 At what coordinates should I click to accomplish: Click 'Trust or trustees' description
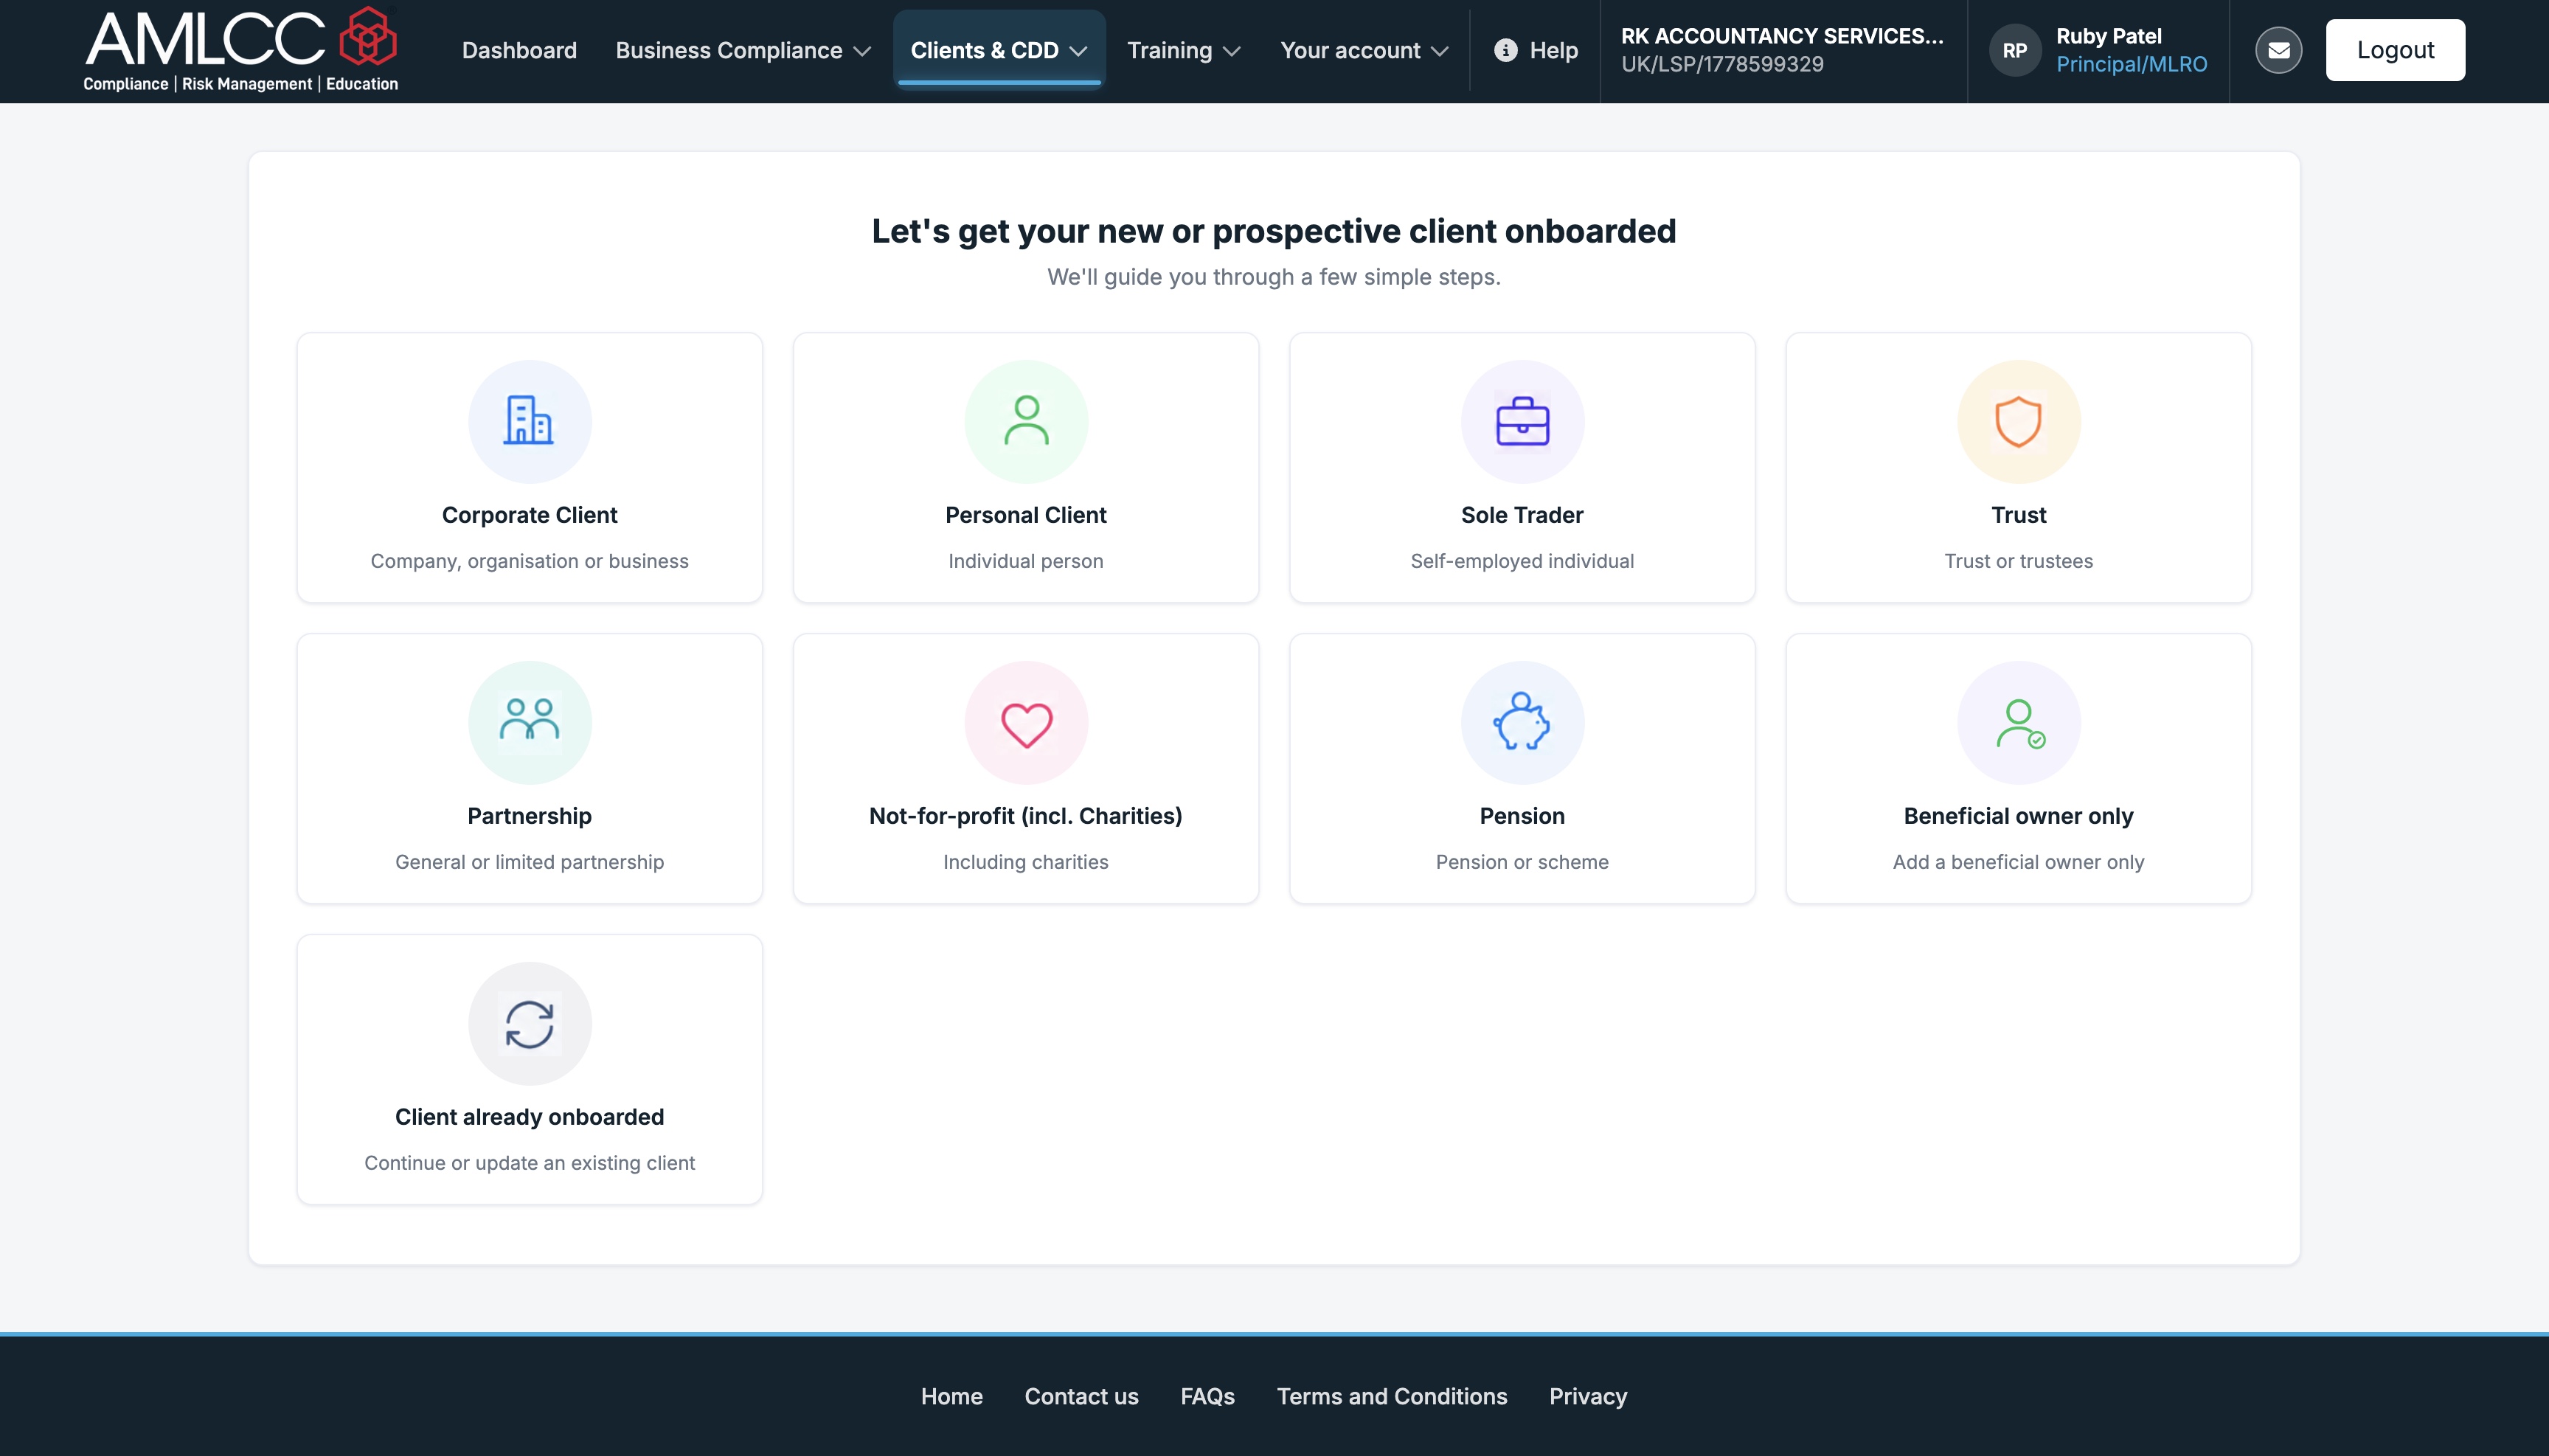2018,561
